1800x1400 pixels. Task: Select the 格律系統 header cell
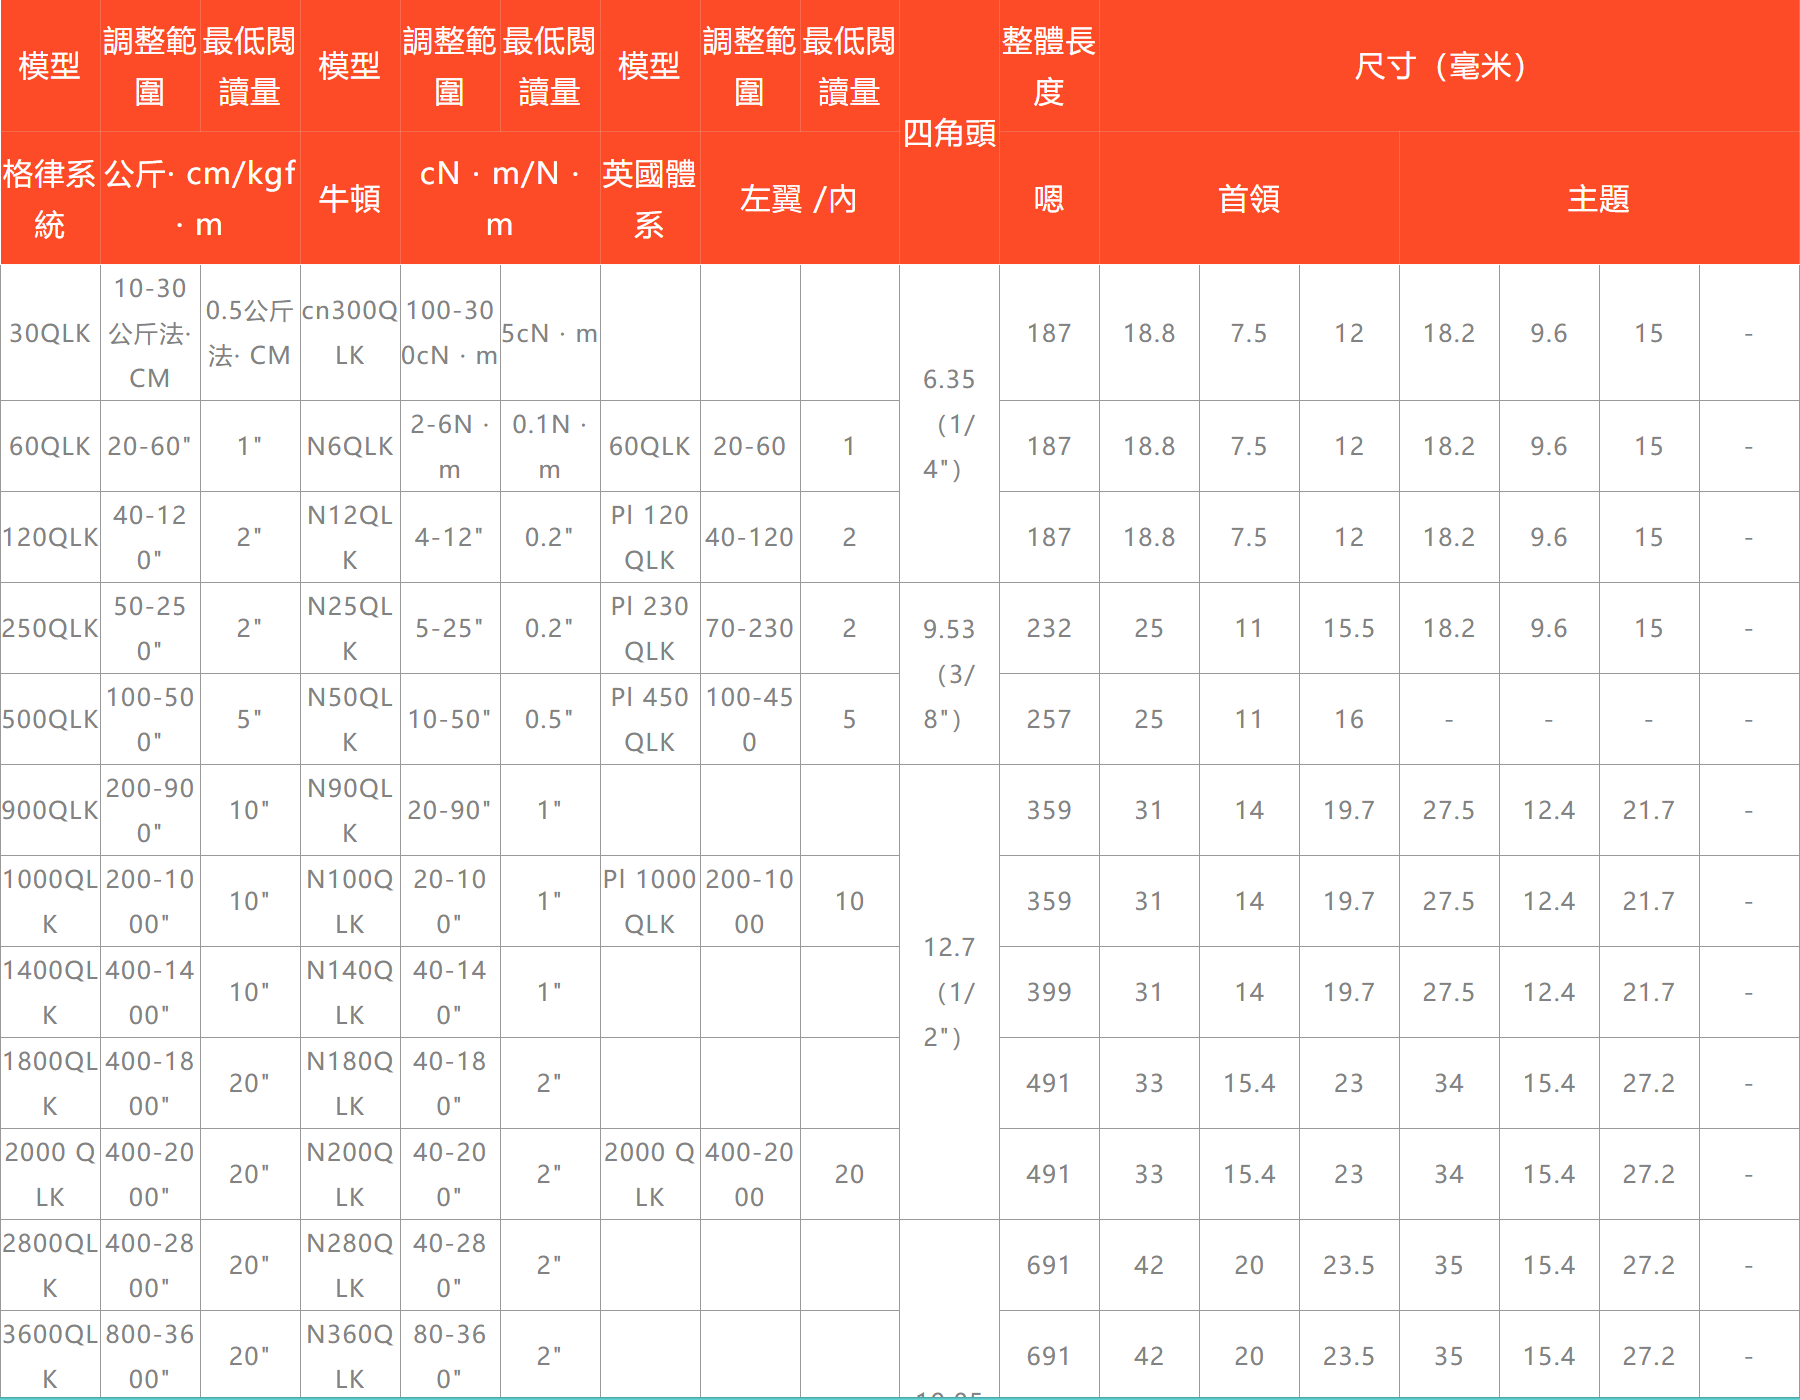50,198
